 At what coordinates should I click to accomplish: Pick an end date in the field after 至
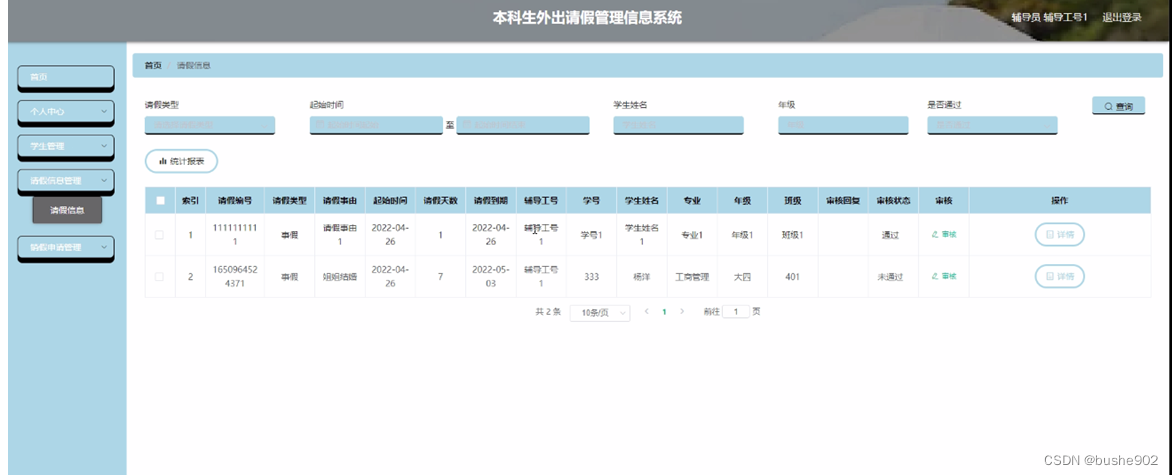pyautogui.click(x=523, y=125)
